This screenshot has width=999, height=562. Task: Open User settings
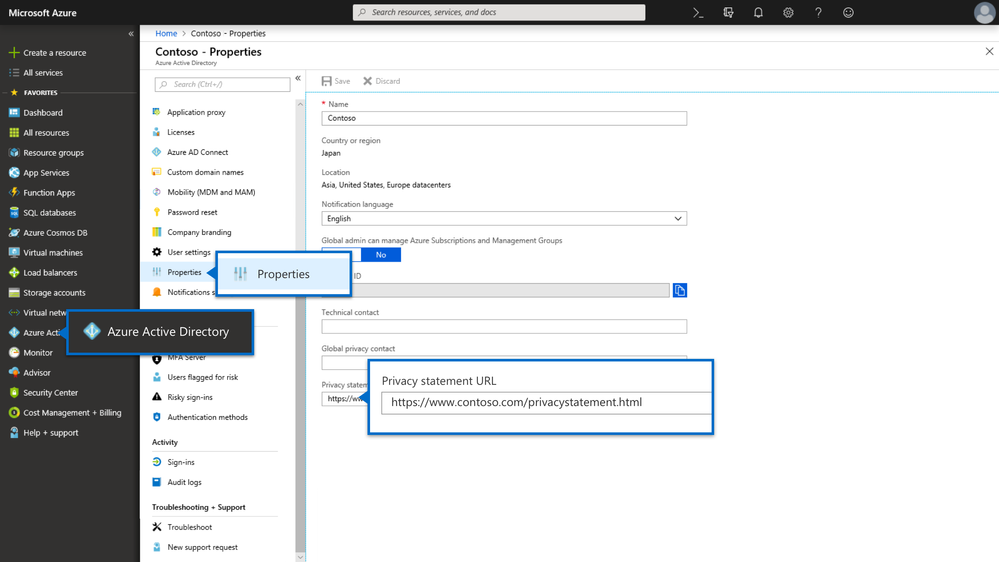point(182,252)
